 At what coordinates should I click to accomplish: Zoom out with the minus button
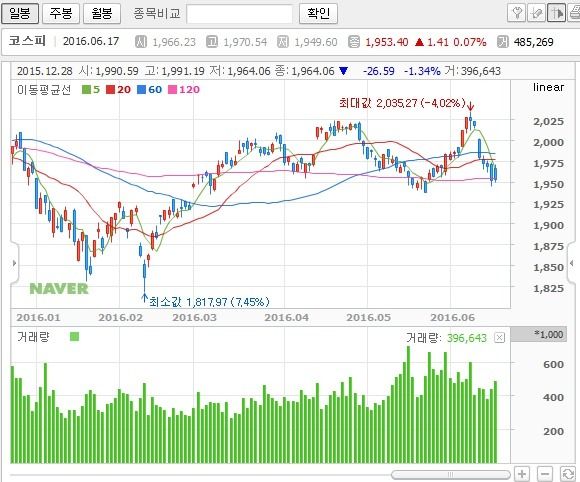click(x=545, y=474)
